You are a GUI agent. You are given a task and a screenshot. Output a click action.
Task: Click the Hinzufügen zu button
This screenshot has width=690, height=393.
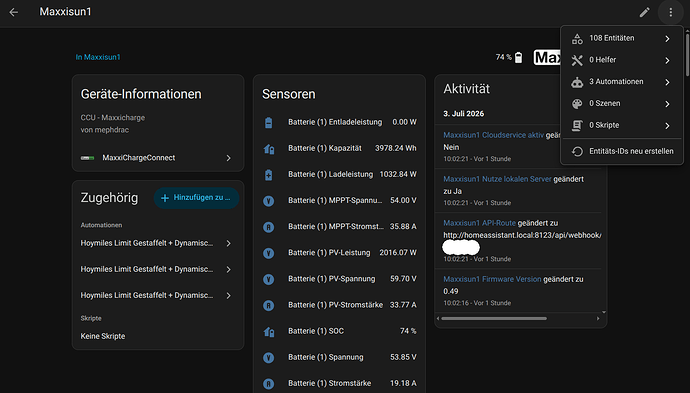(x=196, y=198)
